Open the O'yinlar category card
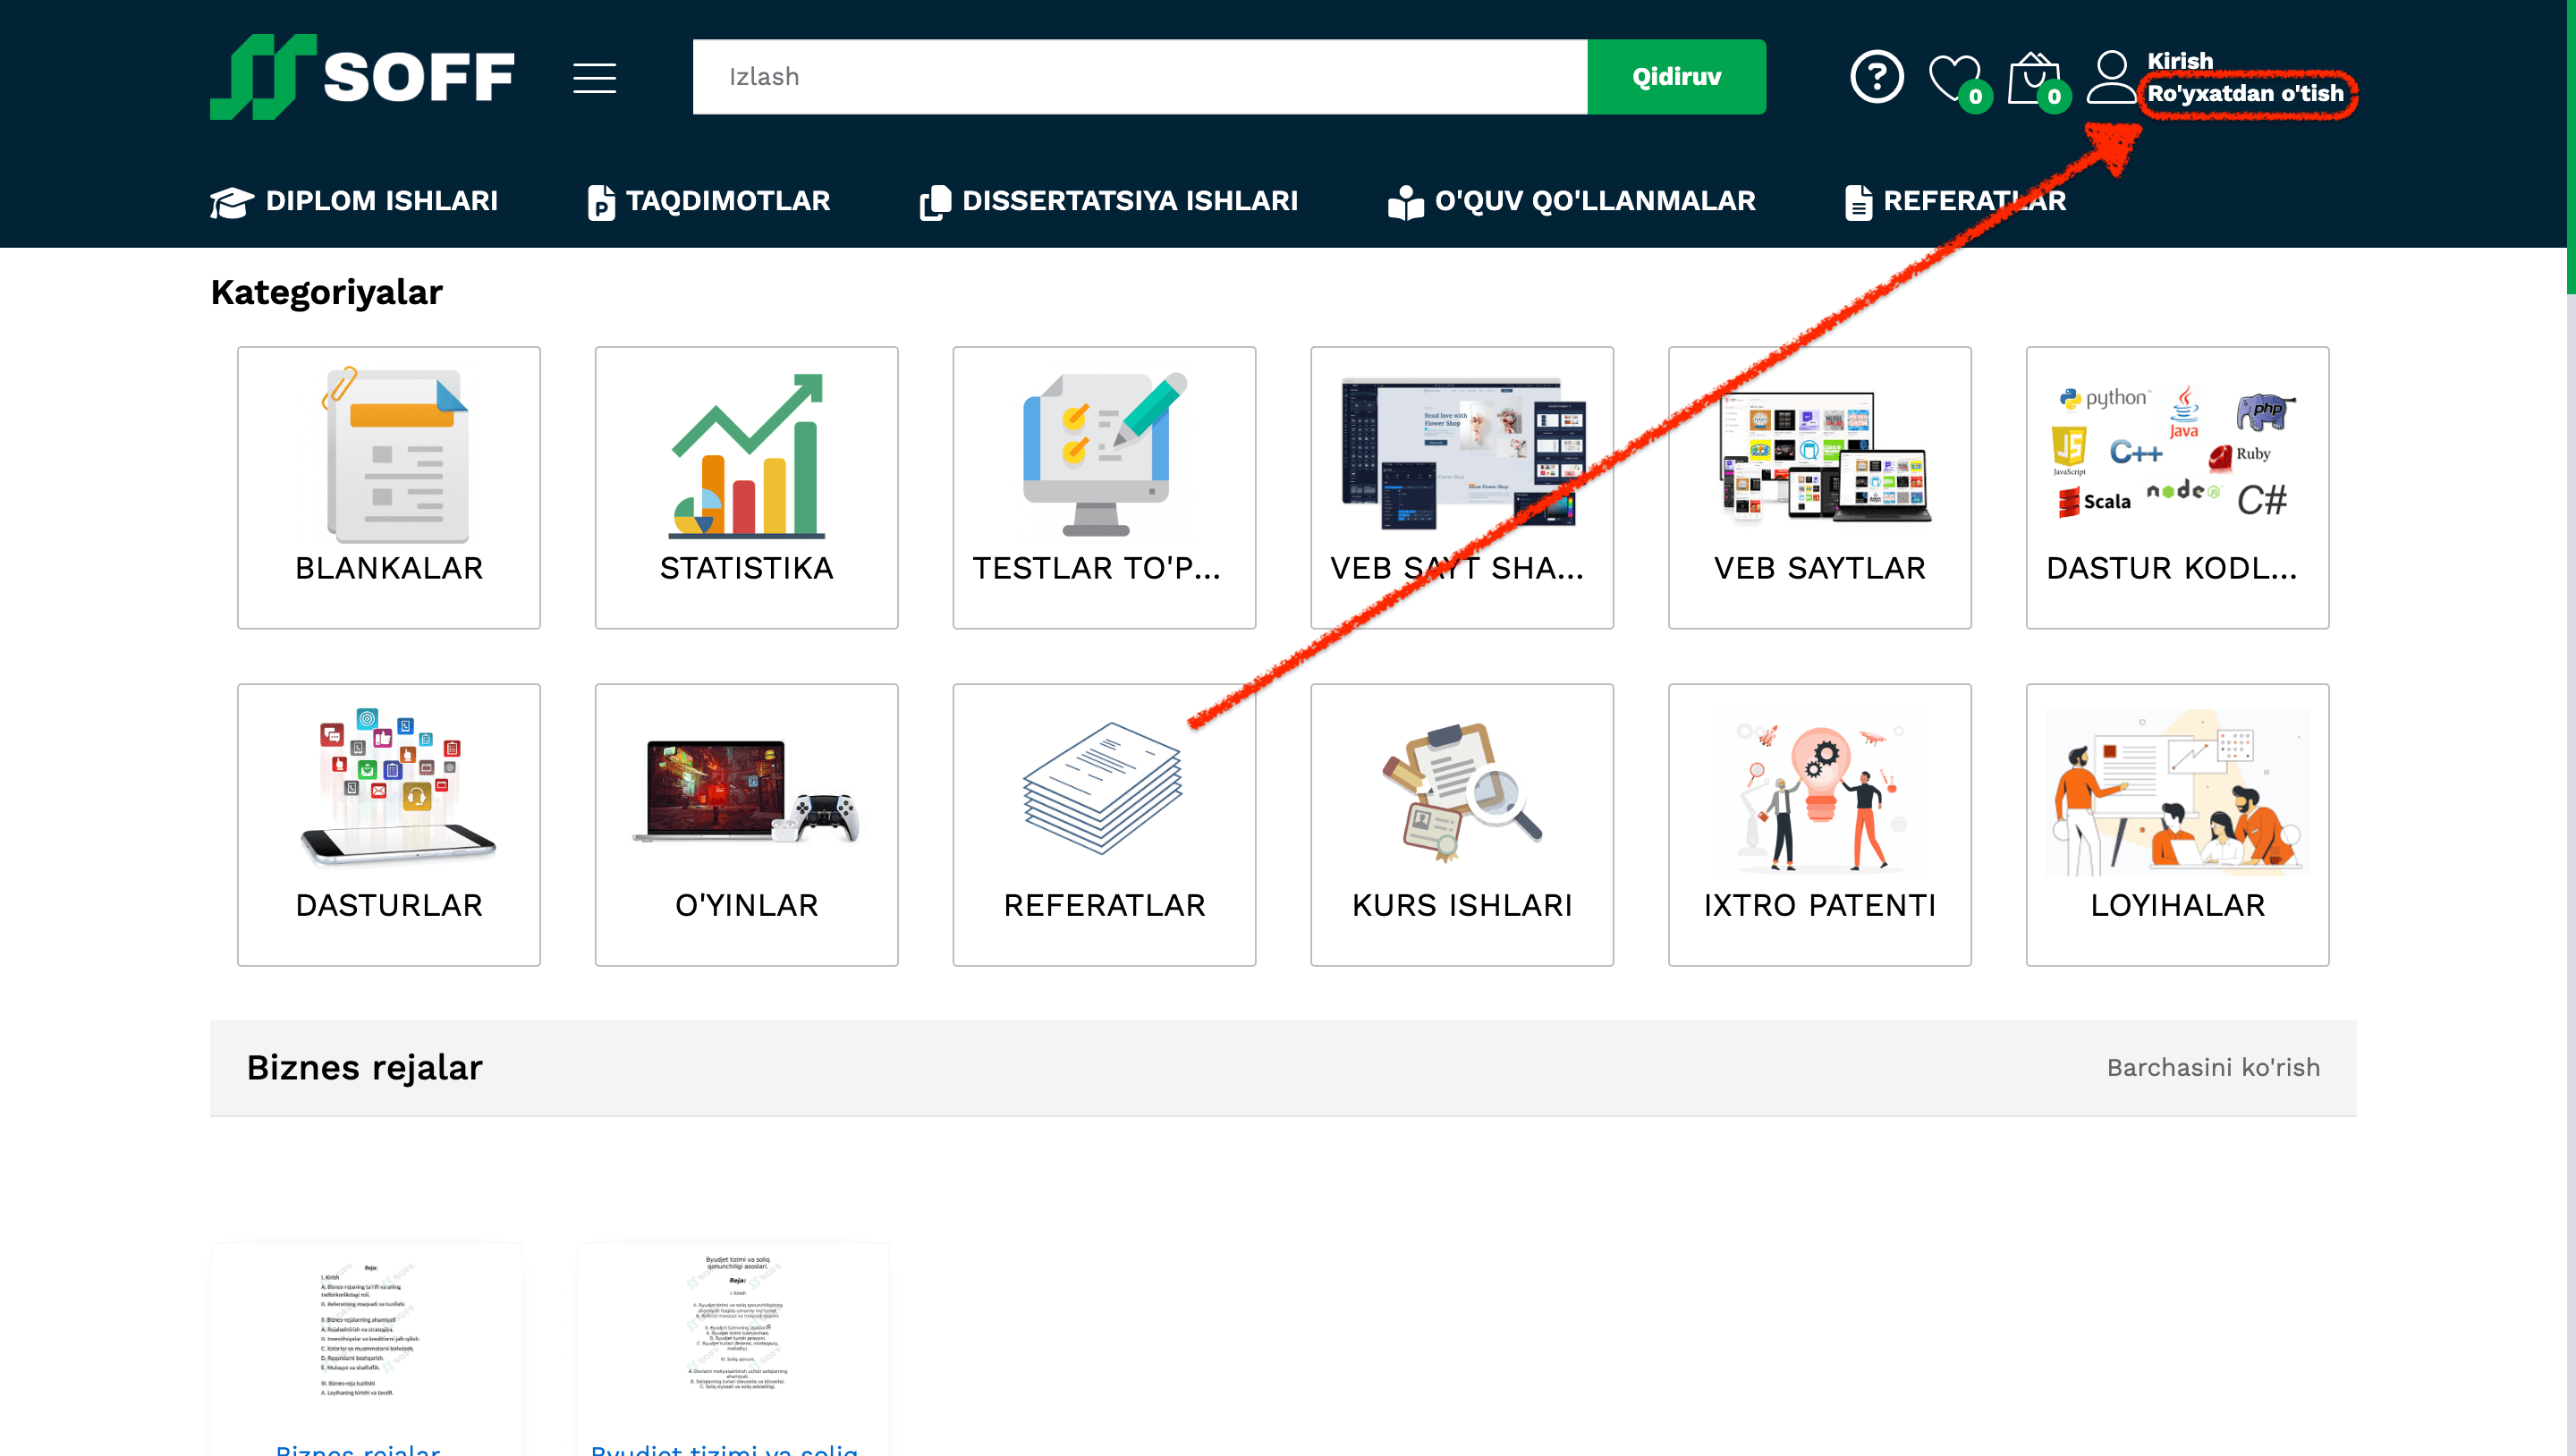This screenshot has width=2576, height=1456. (746, 824)
